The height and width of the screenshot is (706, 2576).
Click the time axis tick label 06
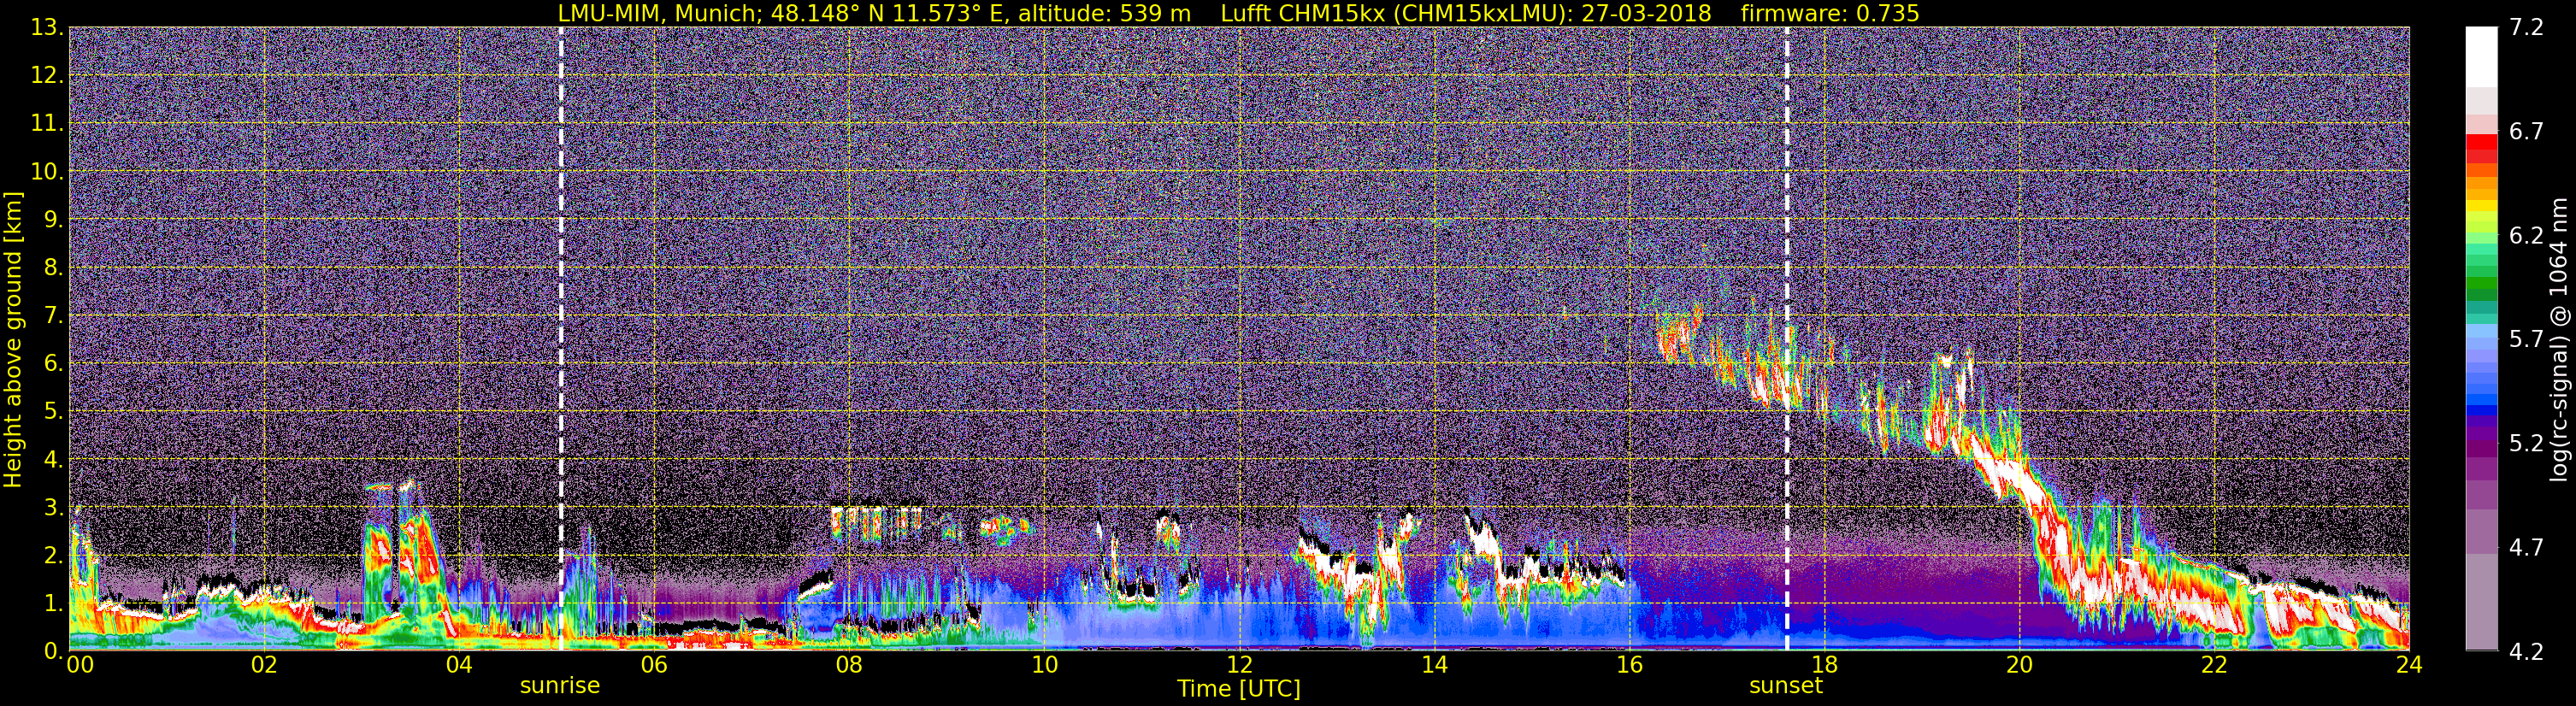[x=654, y=666]
